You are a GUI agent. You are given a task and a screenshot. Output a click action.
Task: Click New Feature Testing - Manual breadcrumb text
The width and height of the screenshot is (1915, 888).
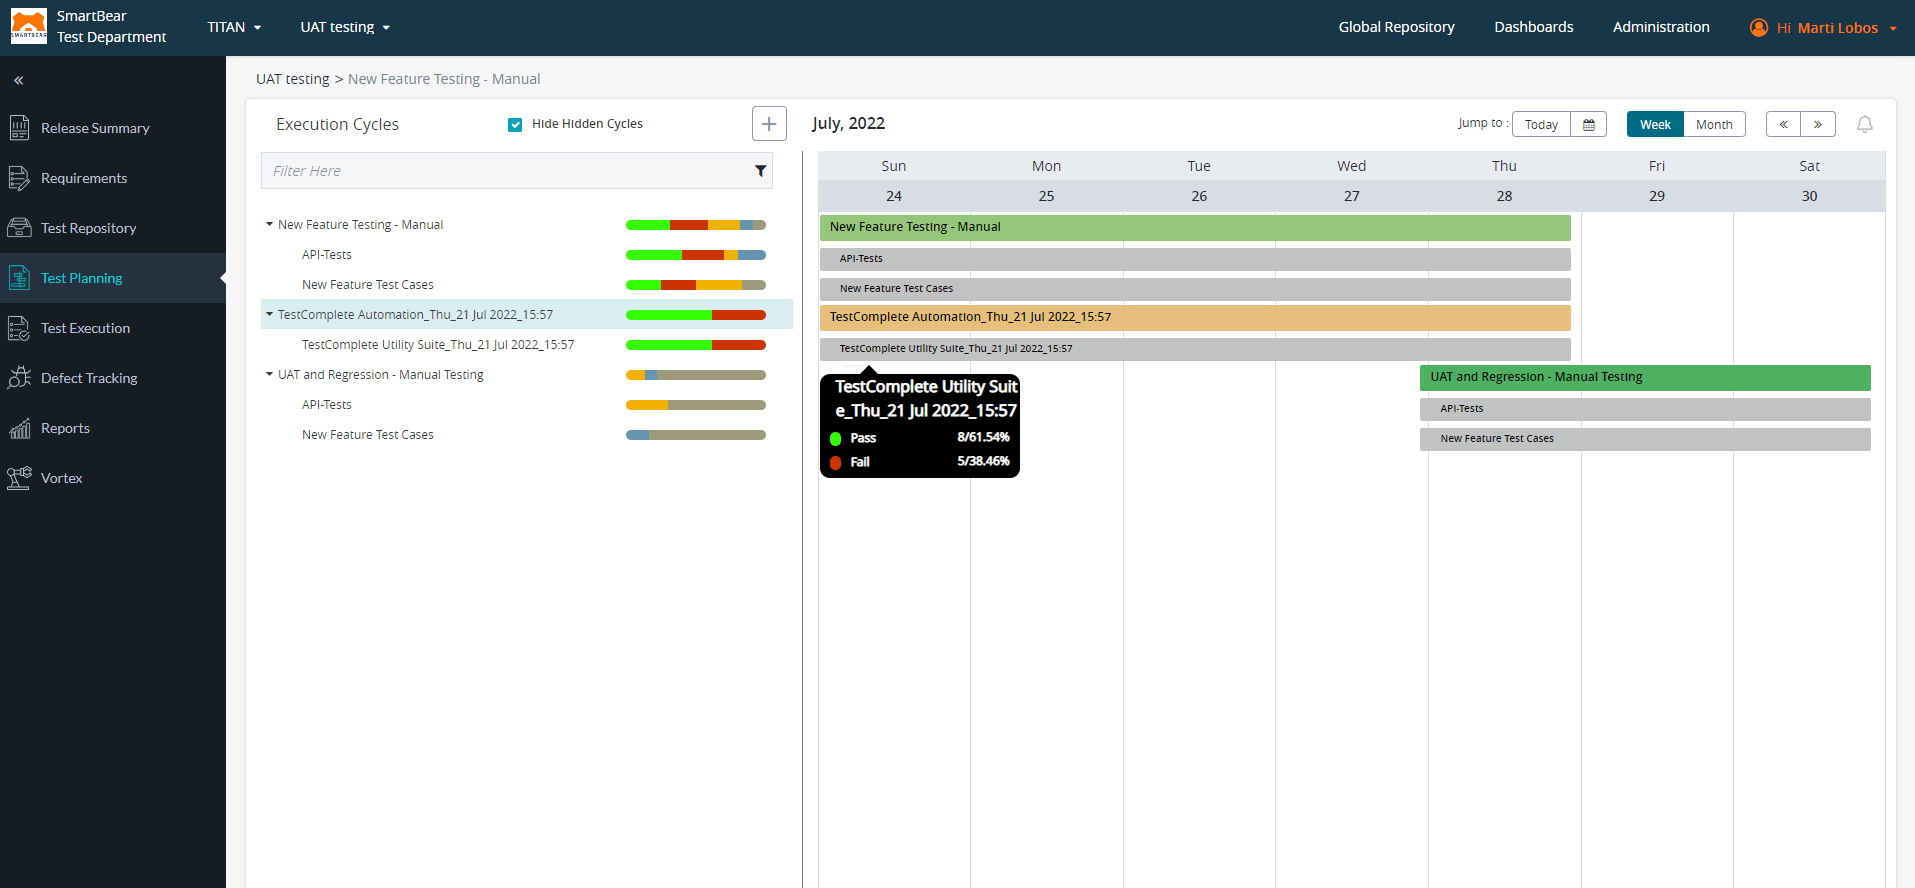click(444, 79)
